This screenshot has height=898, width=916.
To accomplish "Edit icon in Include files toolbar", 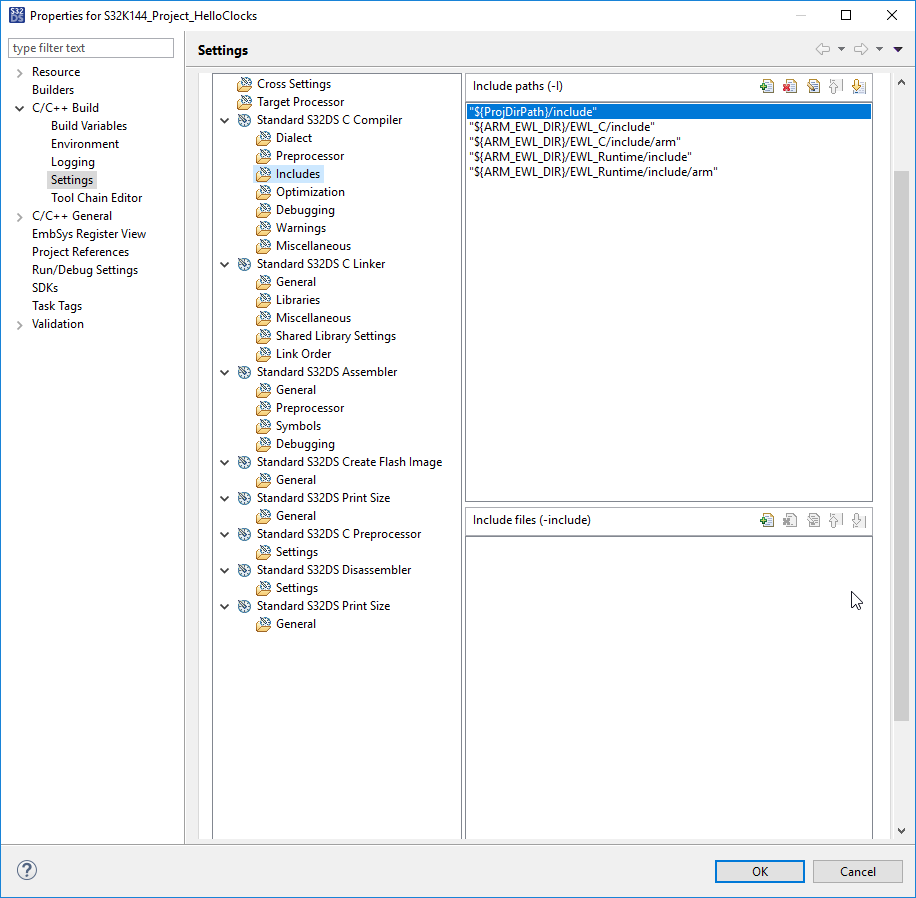I will (813, 520).
